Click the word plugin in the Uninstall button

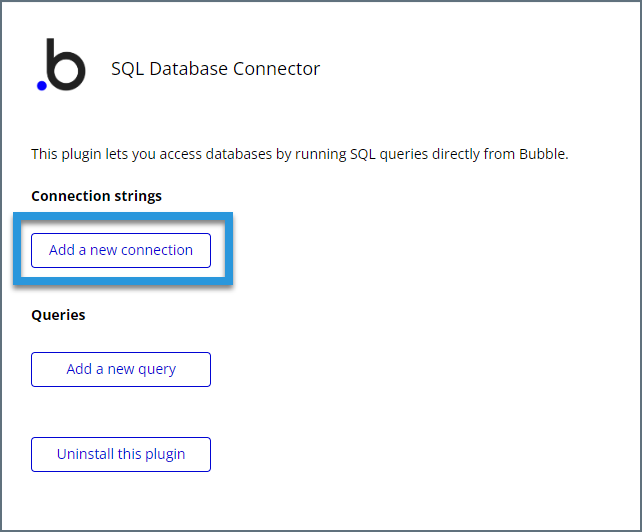165,455
